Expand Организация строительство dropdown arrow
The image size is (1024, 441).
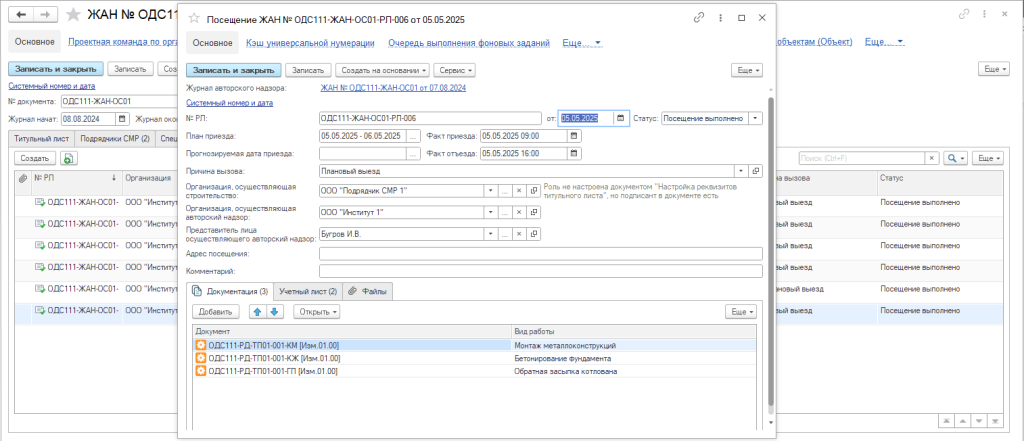491,191
